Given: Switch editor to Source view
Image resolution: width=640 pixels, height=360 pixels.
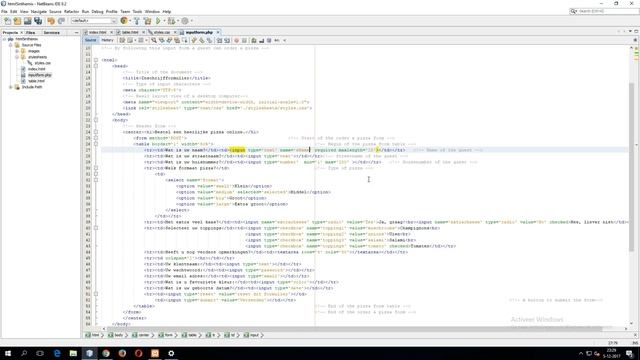Looking at the screenshot, I should click(91, 40).
